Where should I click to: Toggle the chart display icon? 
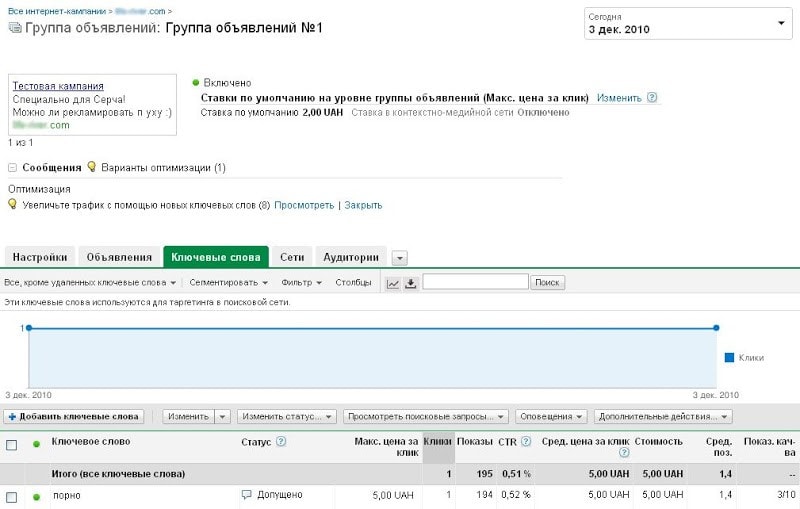point(393,283)
